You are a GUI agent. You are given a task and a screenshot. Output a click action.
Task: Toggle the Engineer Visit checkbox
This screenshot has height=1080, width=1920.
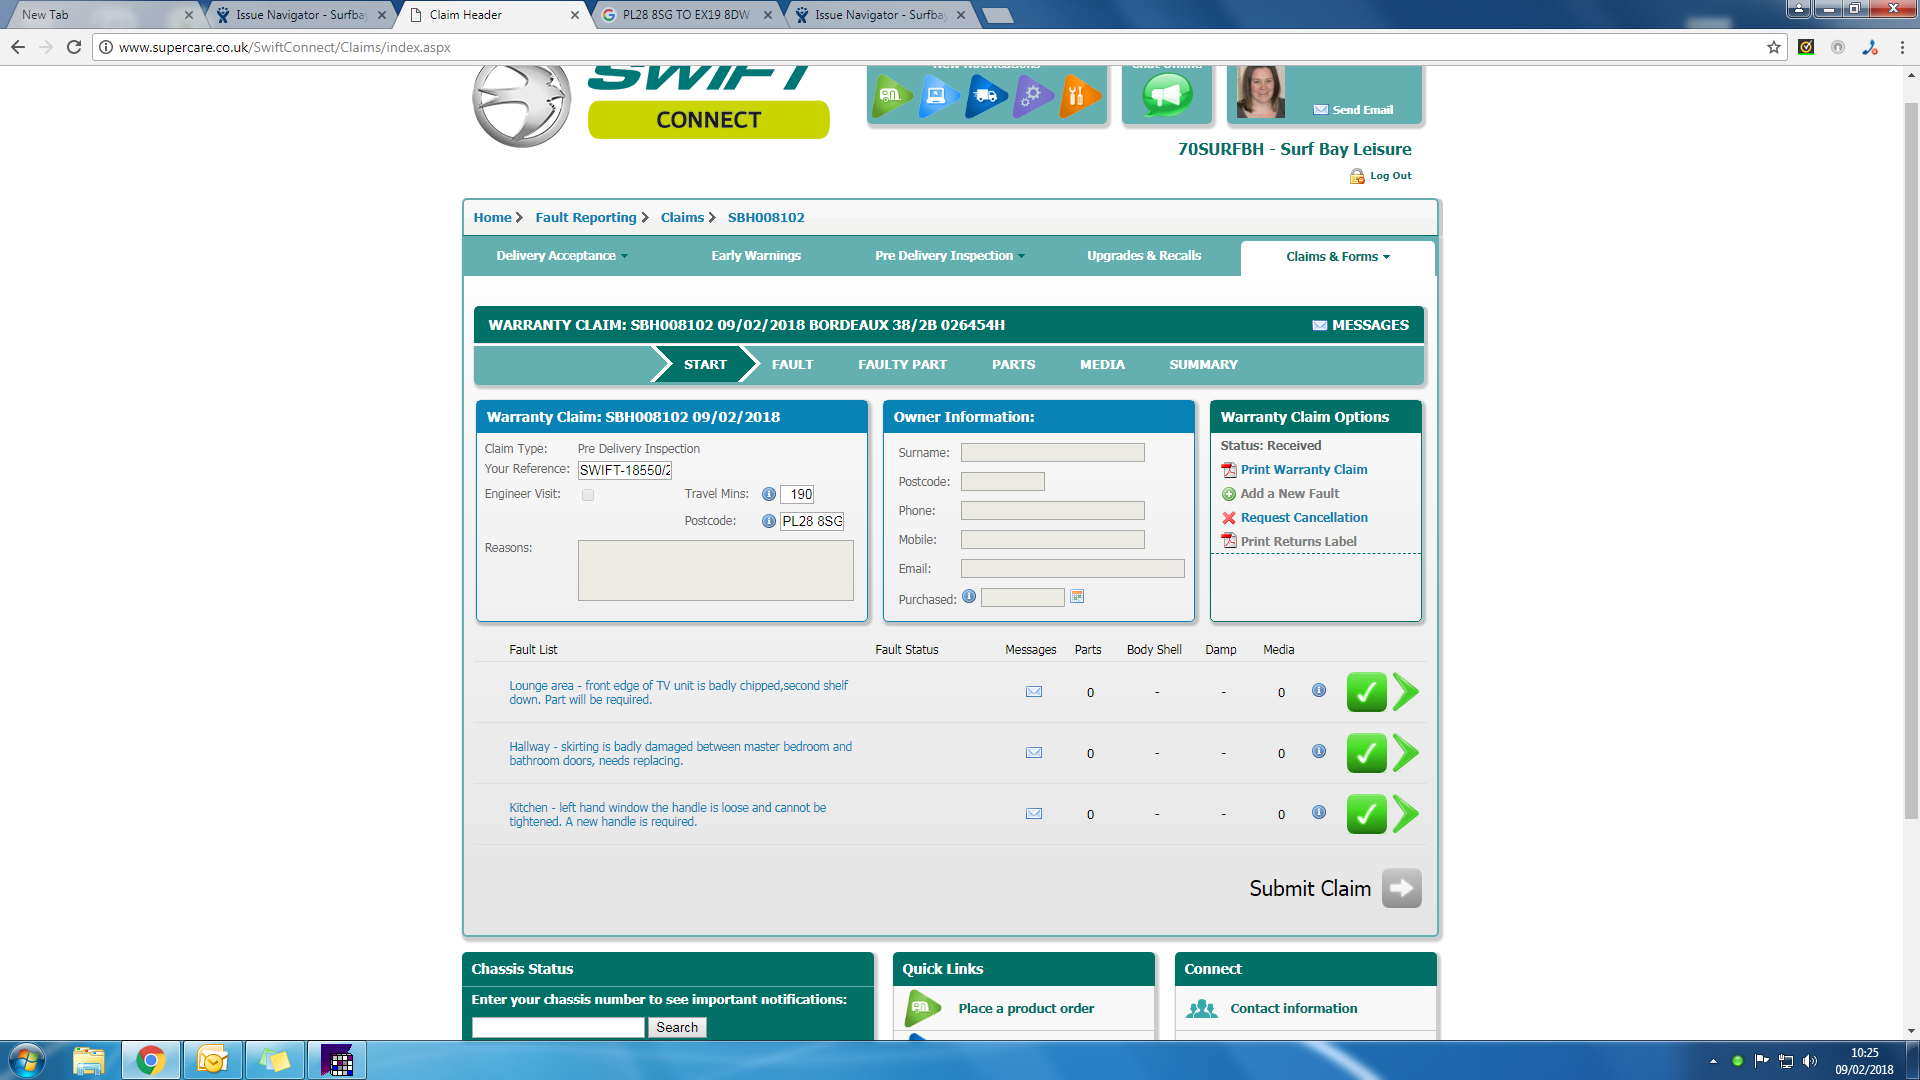coord(588,495)
